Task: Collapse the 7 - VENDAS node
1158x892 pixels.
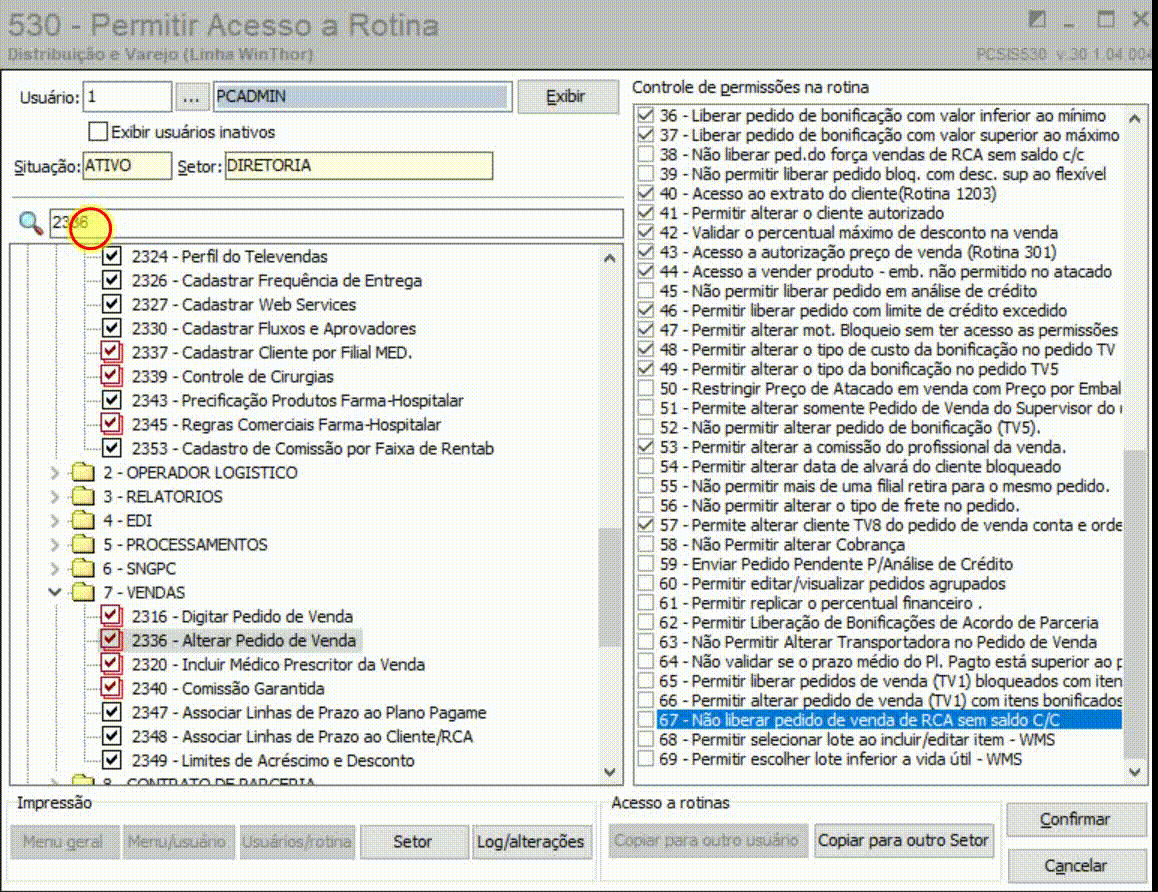Action: (x=55, y=592)
